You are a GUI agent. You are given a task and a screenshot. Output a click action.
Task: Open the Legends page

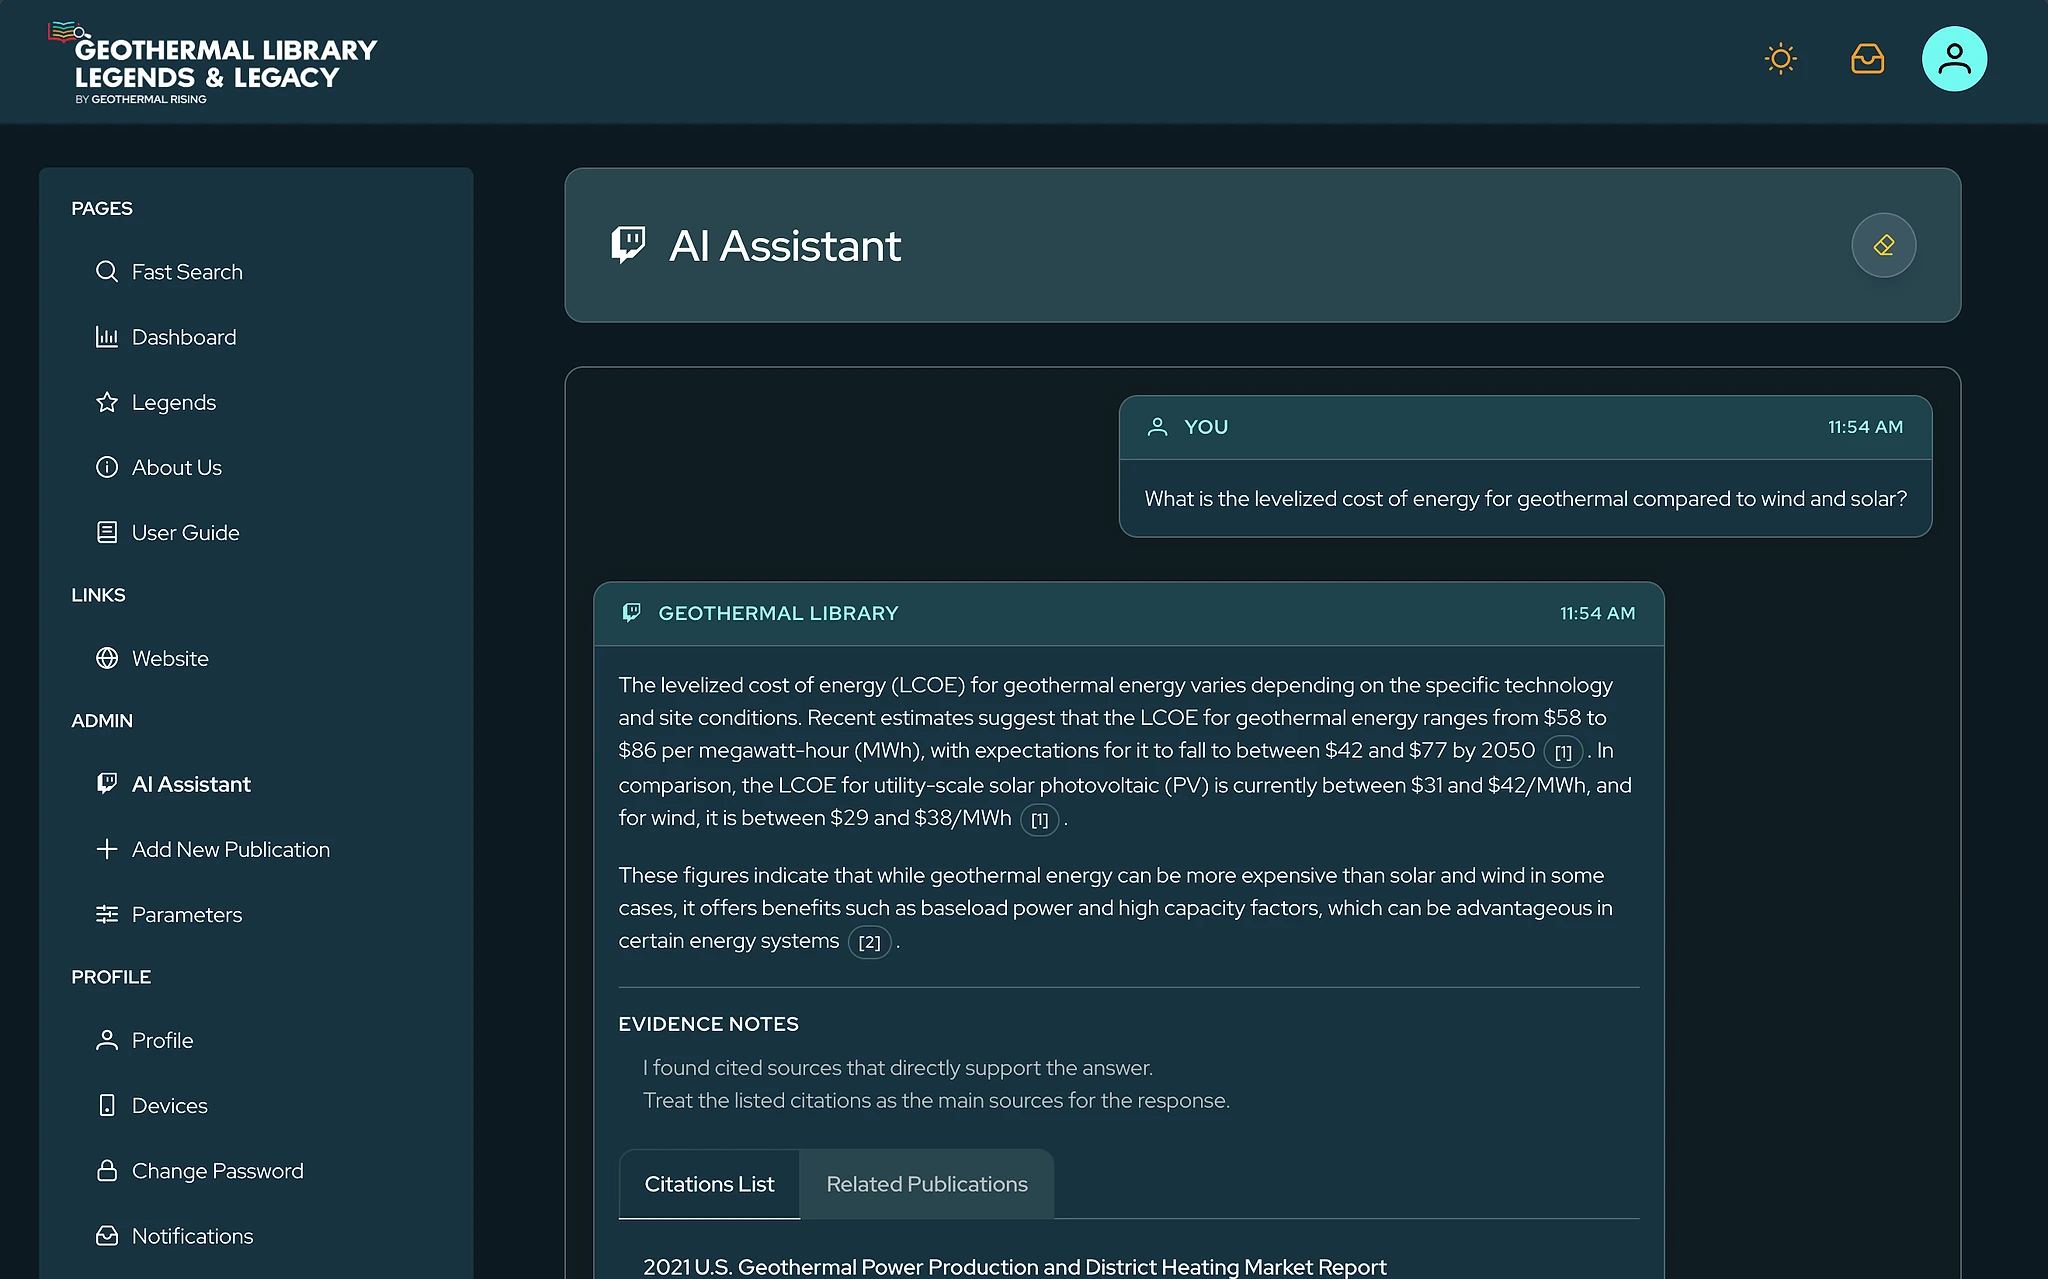[174, 402]
